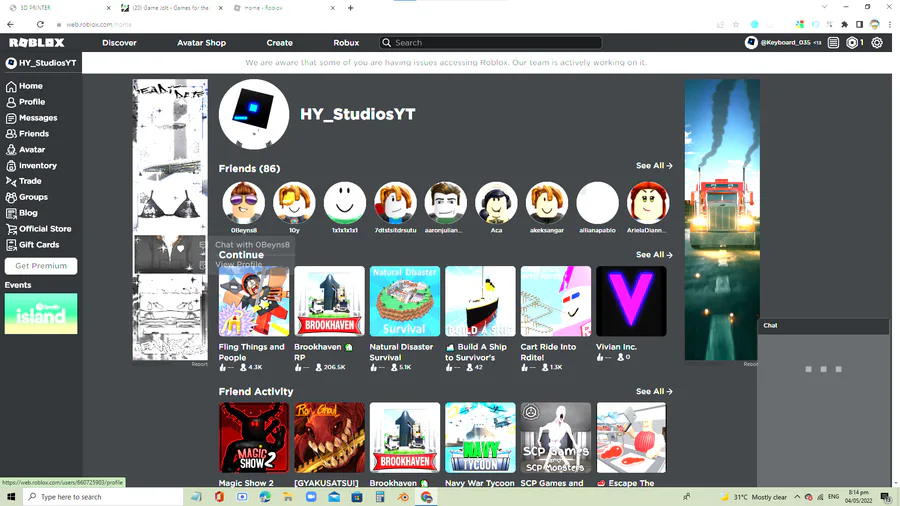This screenshot has width=900, height=506.
Task: Open the Create menu
Action: pos(280,42)
